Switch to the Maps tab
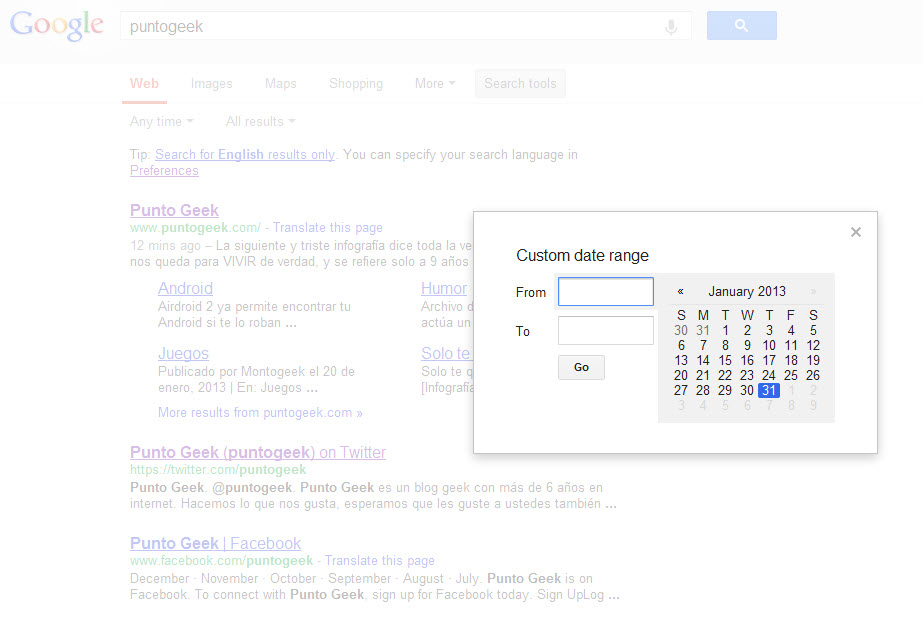The height and width of the screenshot is (620, 922). click(x=280, y=84)
